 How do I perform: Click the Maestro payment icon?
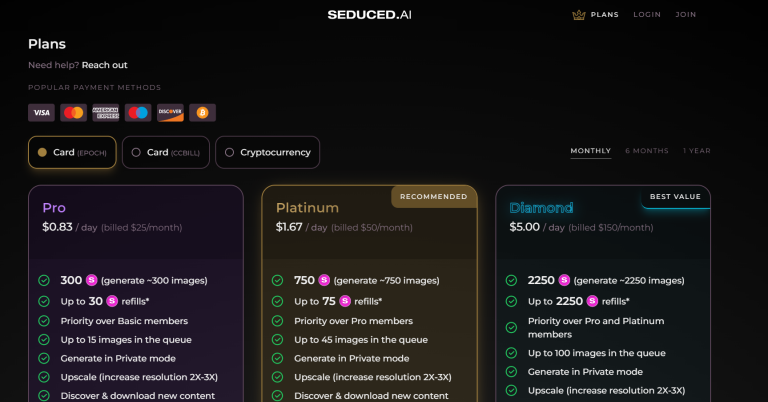point(138,113)
